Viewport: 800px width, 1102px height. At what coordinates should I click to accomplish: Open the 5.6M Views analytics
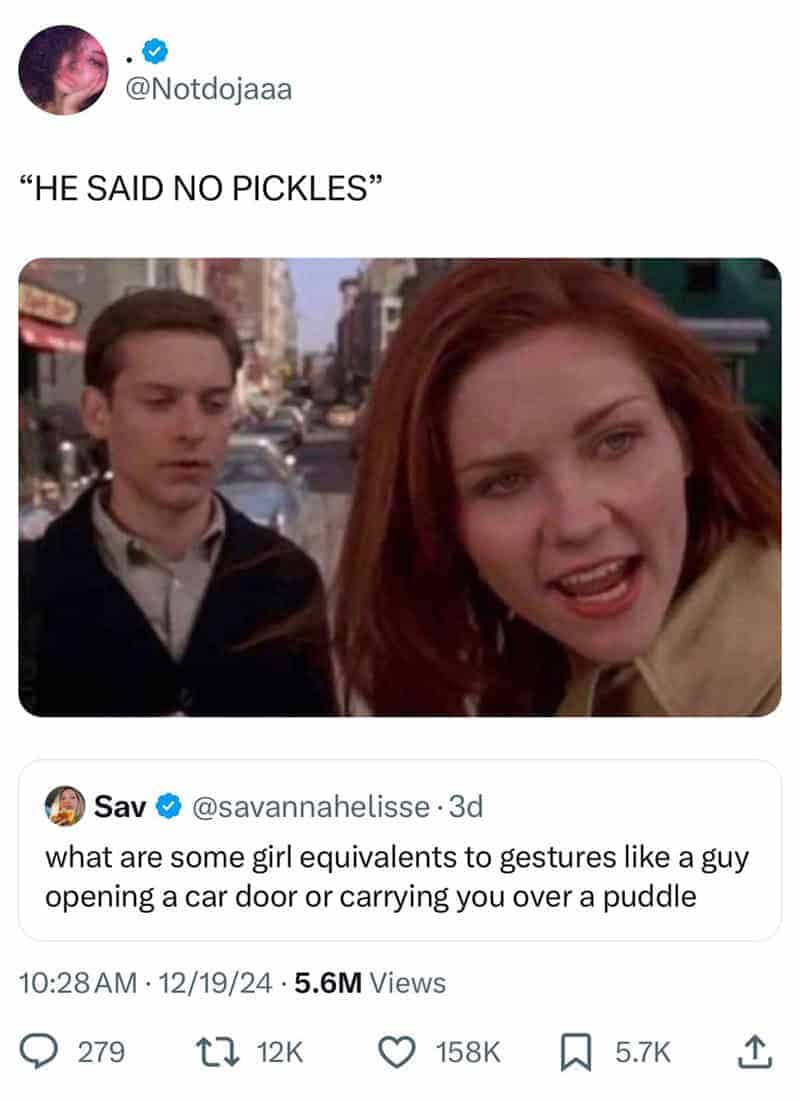click(370, 983)
